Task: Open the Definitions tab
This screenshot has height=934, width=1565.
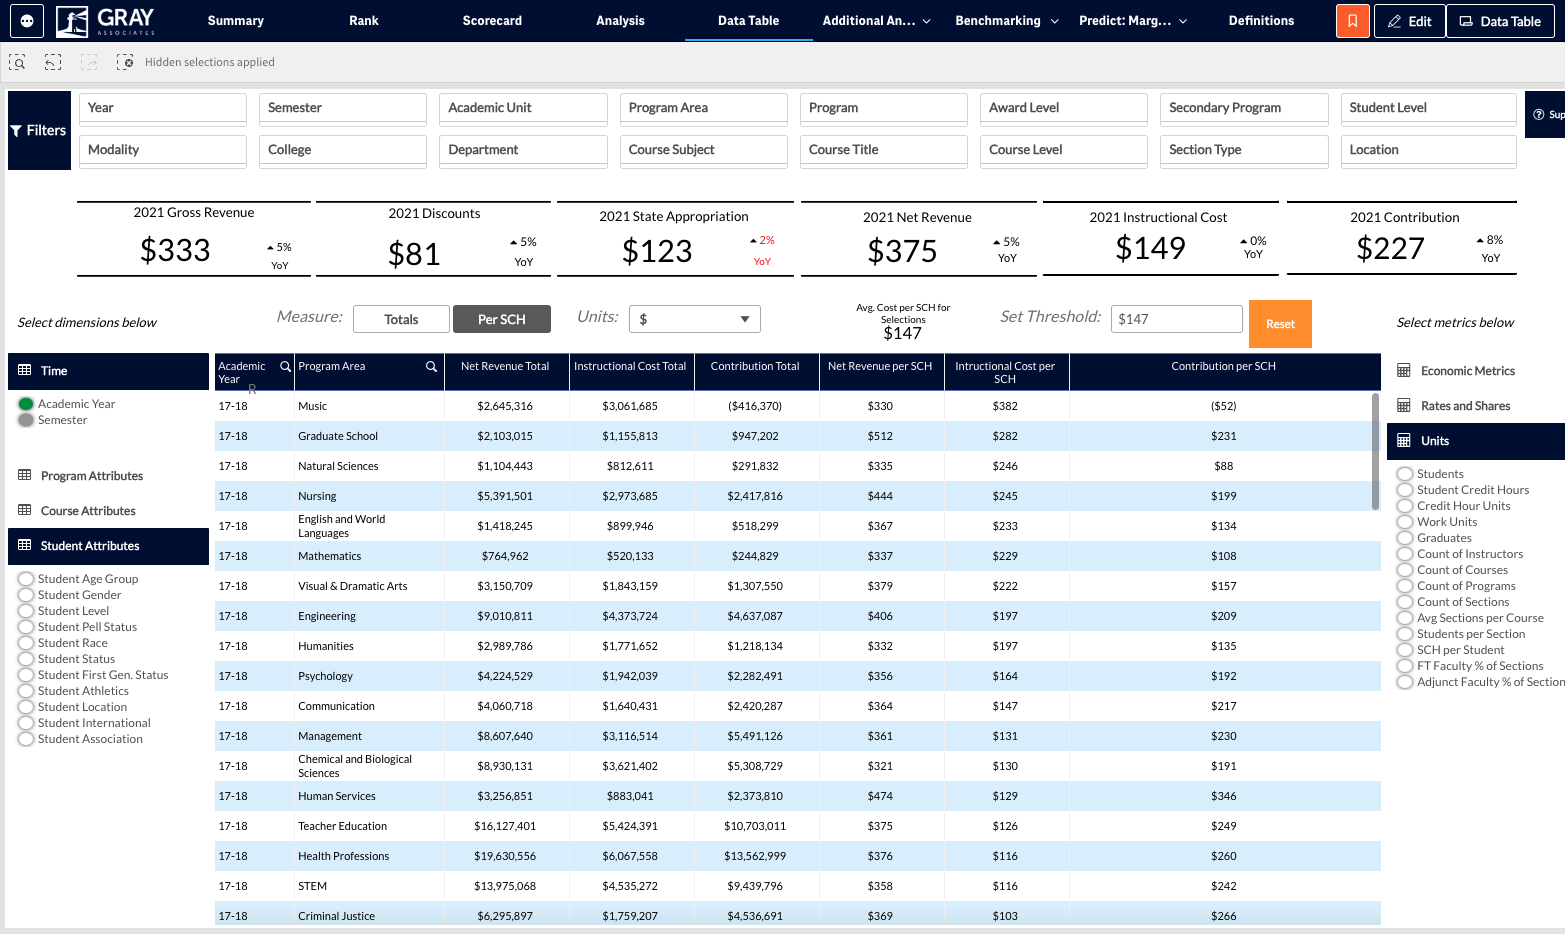Action: point(1261,21)
